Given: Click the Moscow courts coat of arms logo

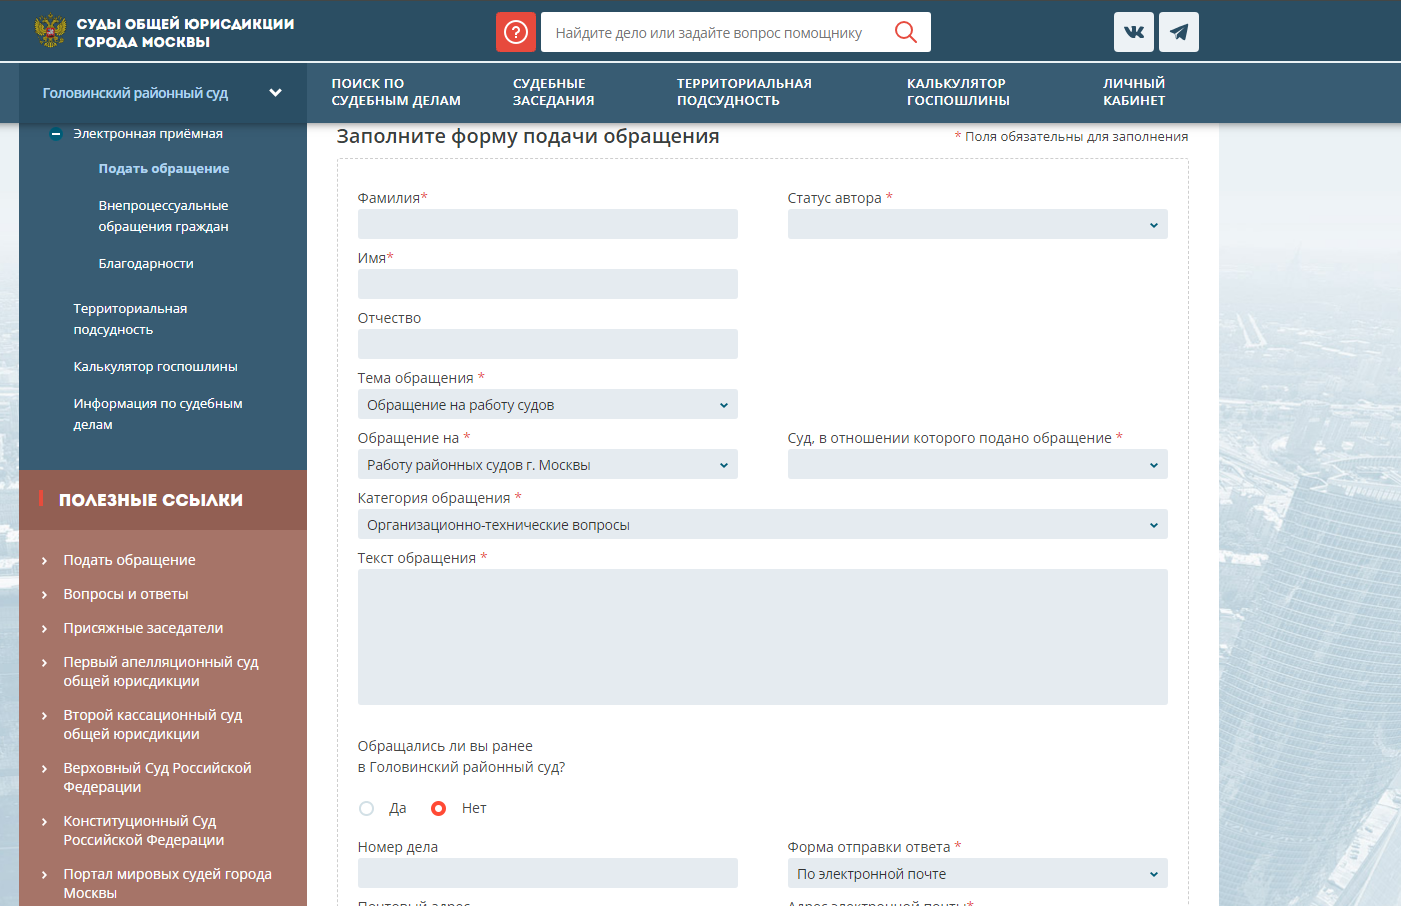Looking at the screenshot, I should point(50,31).
